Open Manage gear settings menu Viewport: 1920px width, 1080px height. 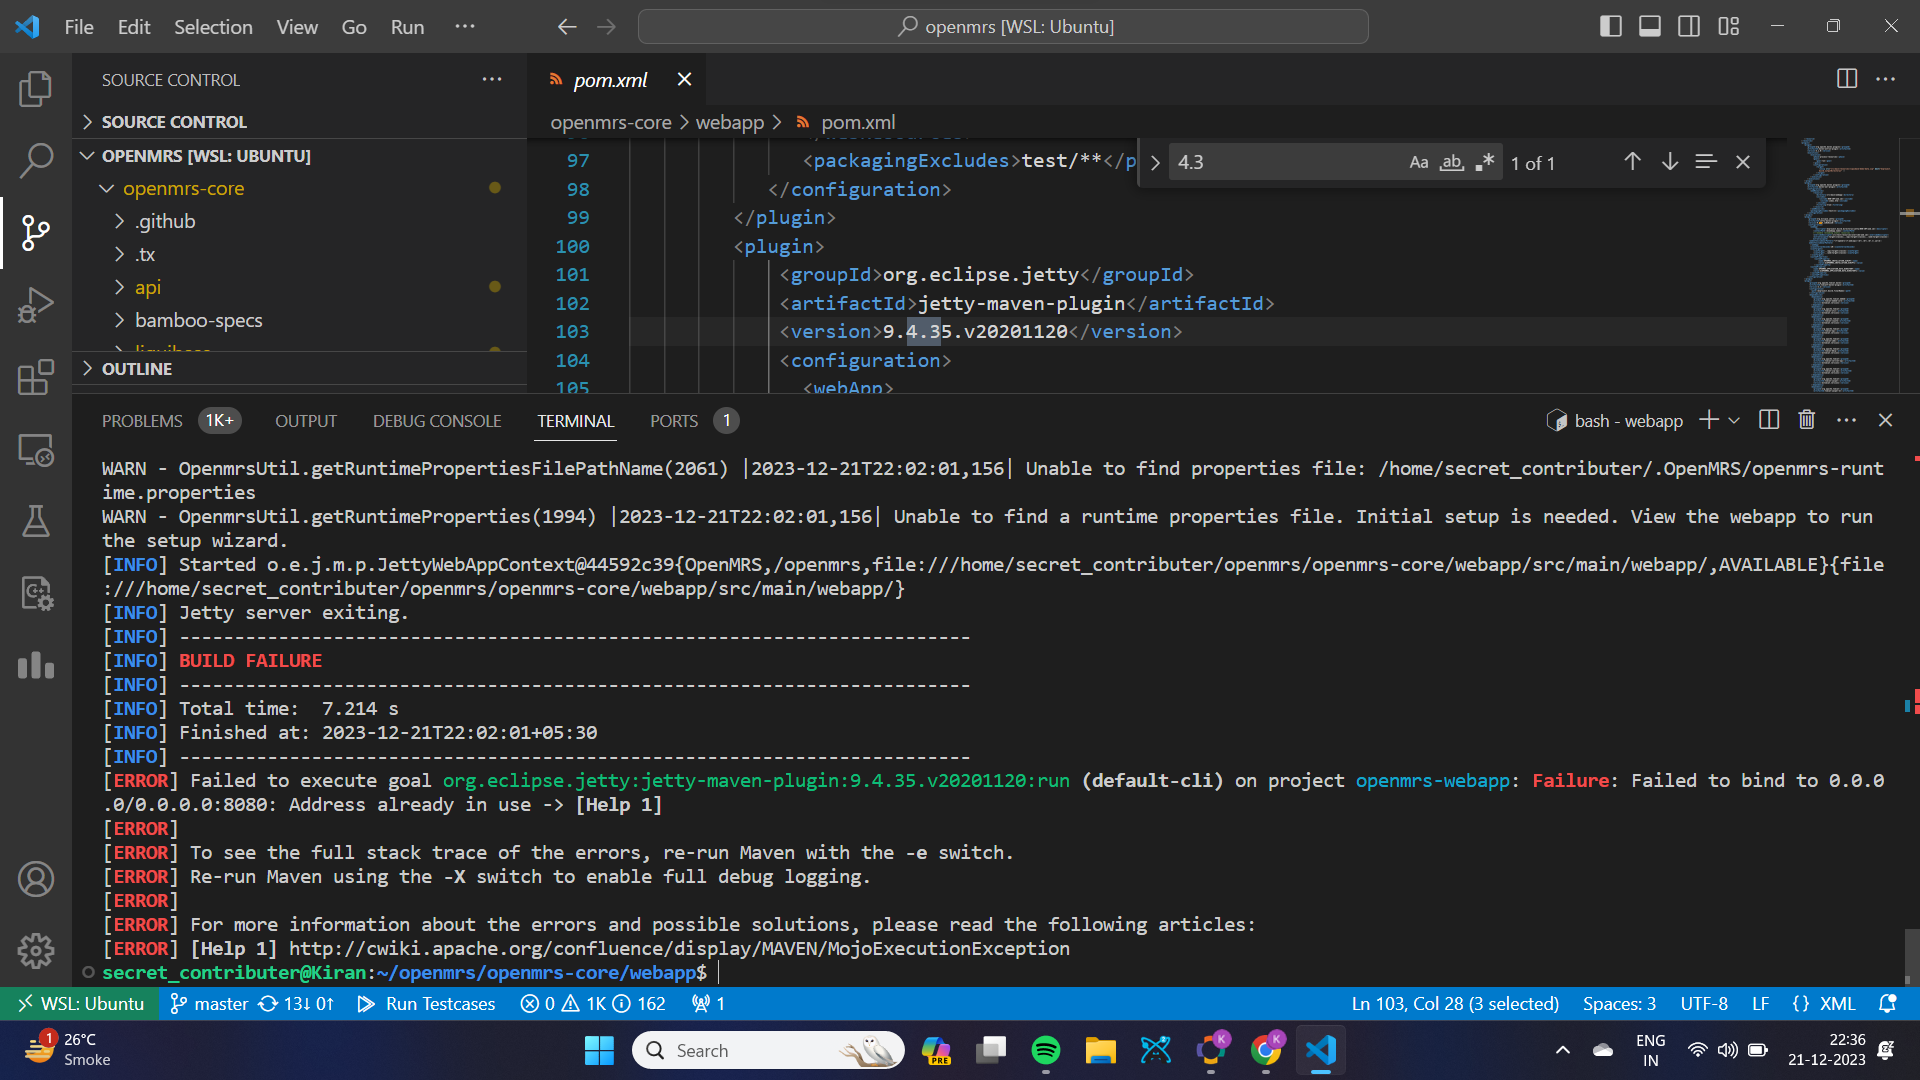36,951
